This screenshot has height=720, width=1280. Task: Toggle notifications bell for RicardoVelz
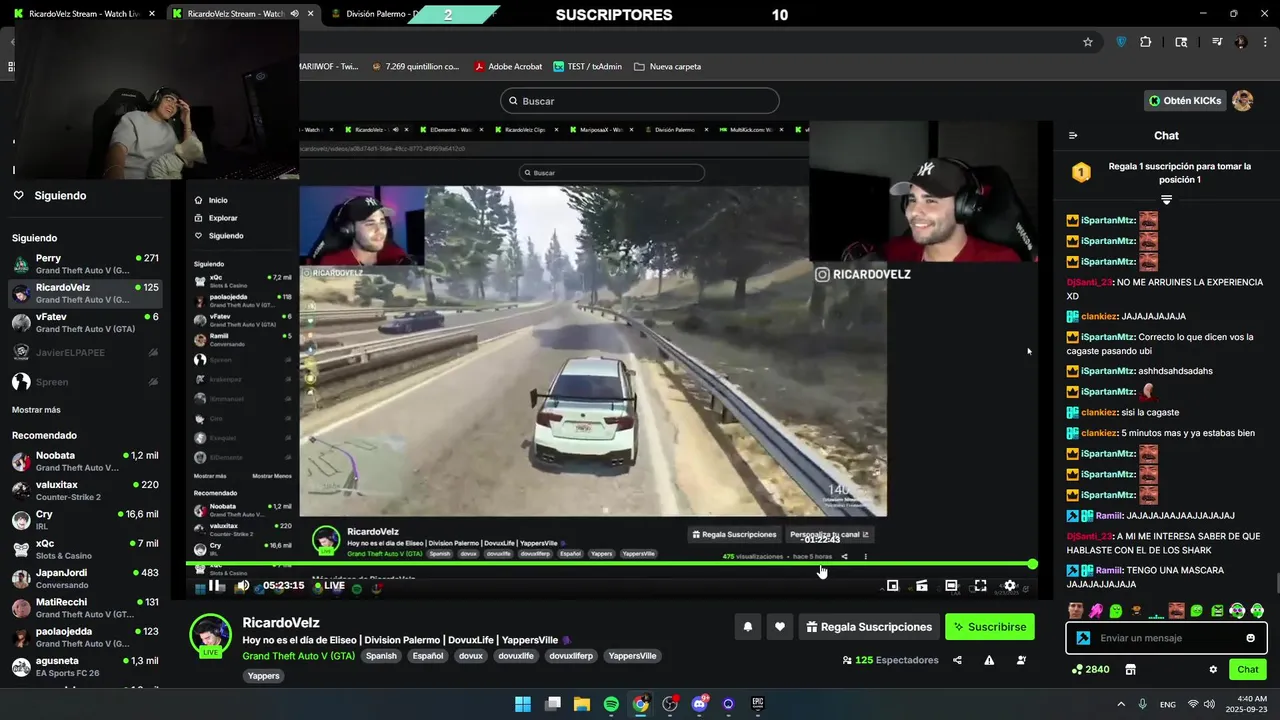coord(747,627)
